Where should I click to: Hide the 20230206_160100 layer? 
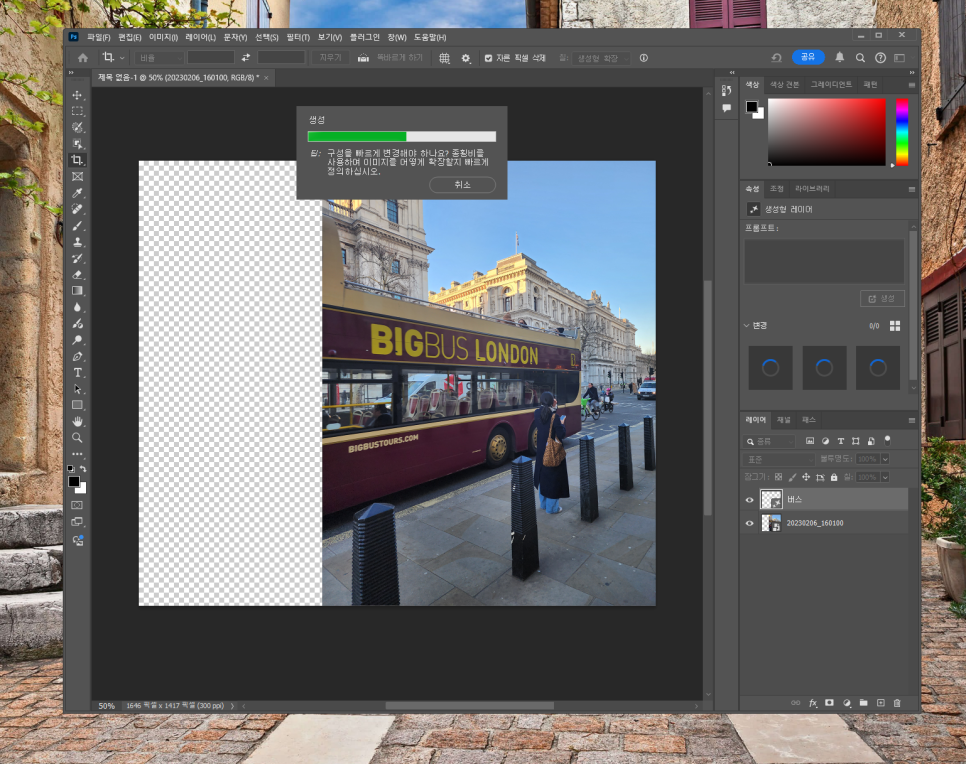click(x=750, y=523)
